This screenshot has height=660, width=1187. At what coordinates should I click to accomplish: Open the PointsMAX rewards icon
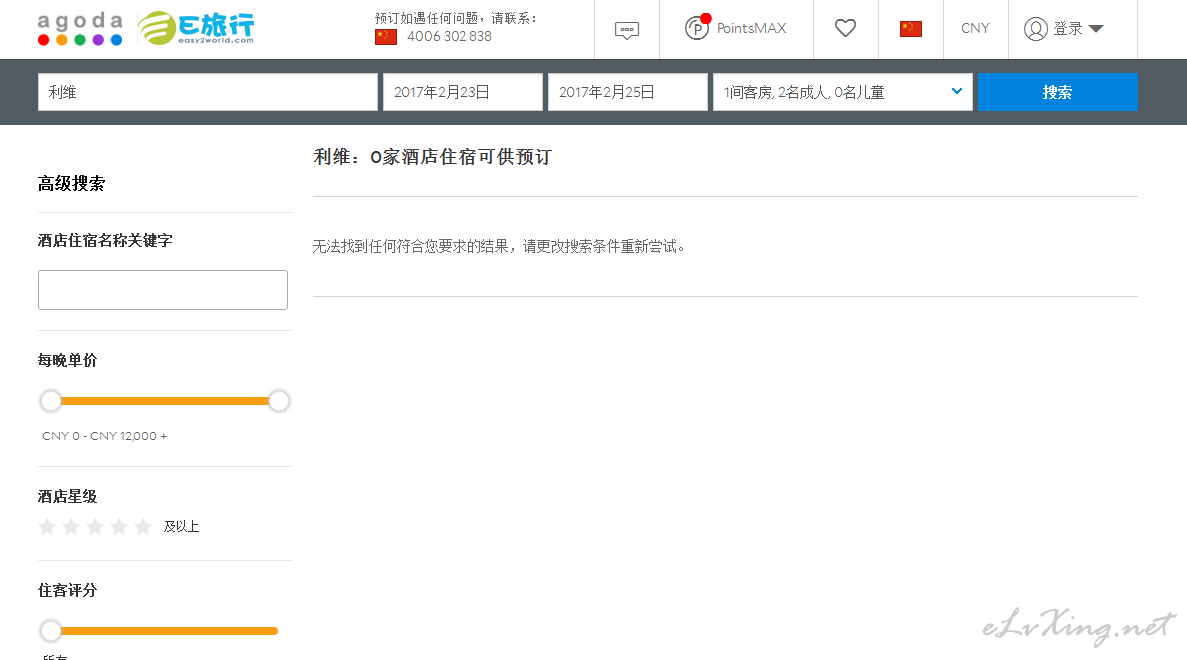click(x=697, y=28)
